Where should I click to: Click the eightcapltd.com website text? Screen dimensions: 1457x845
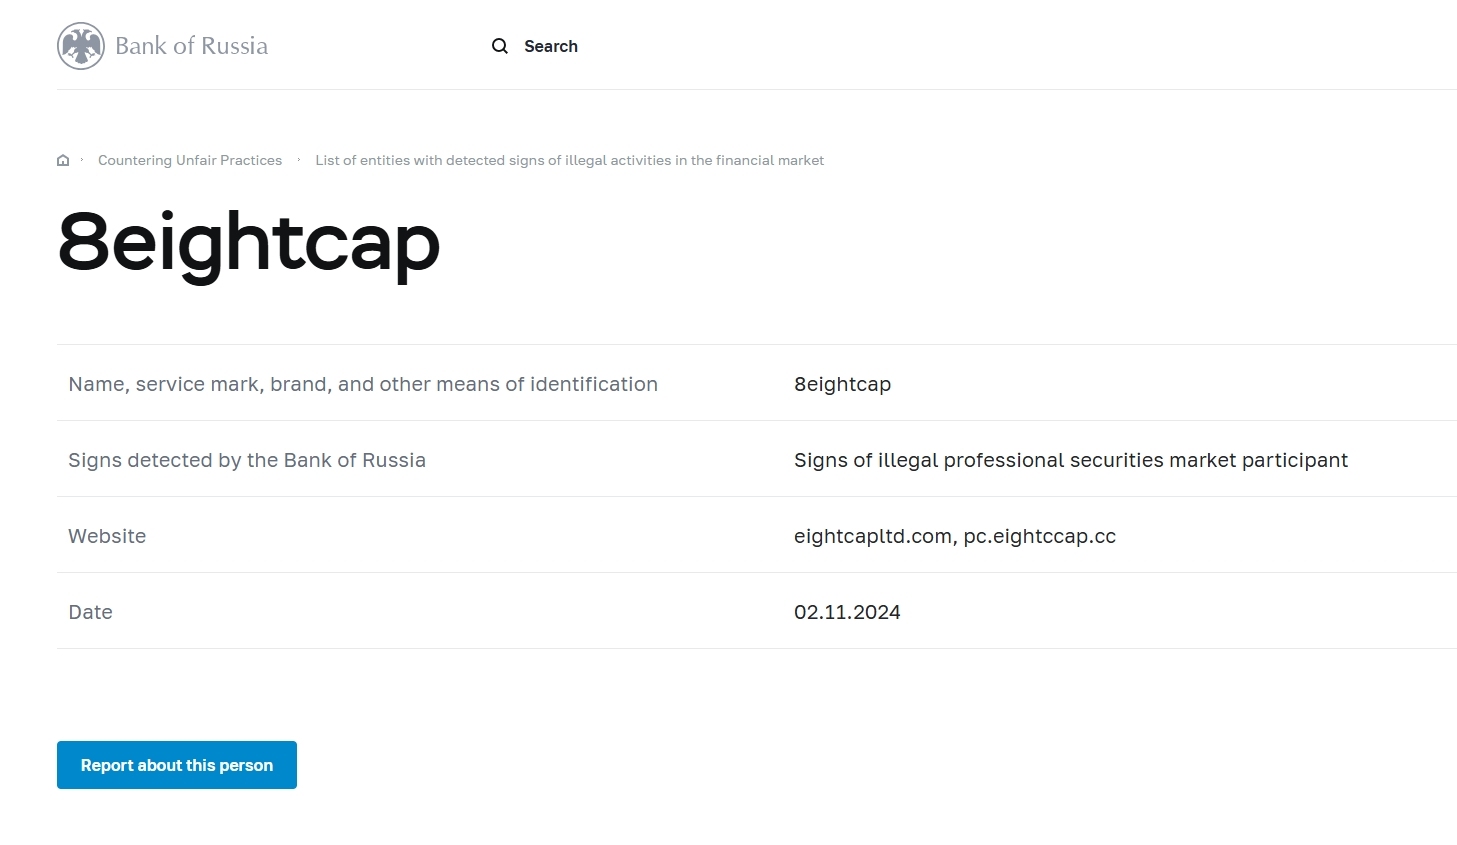(x=872, y=536)
